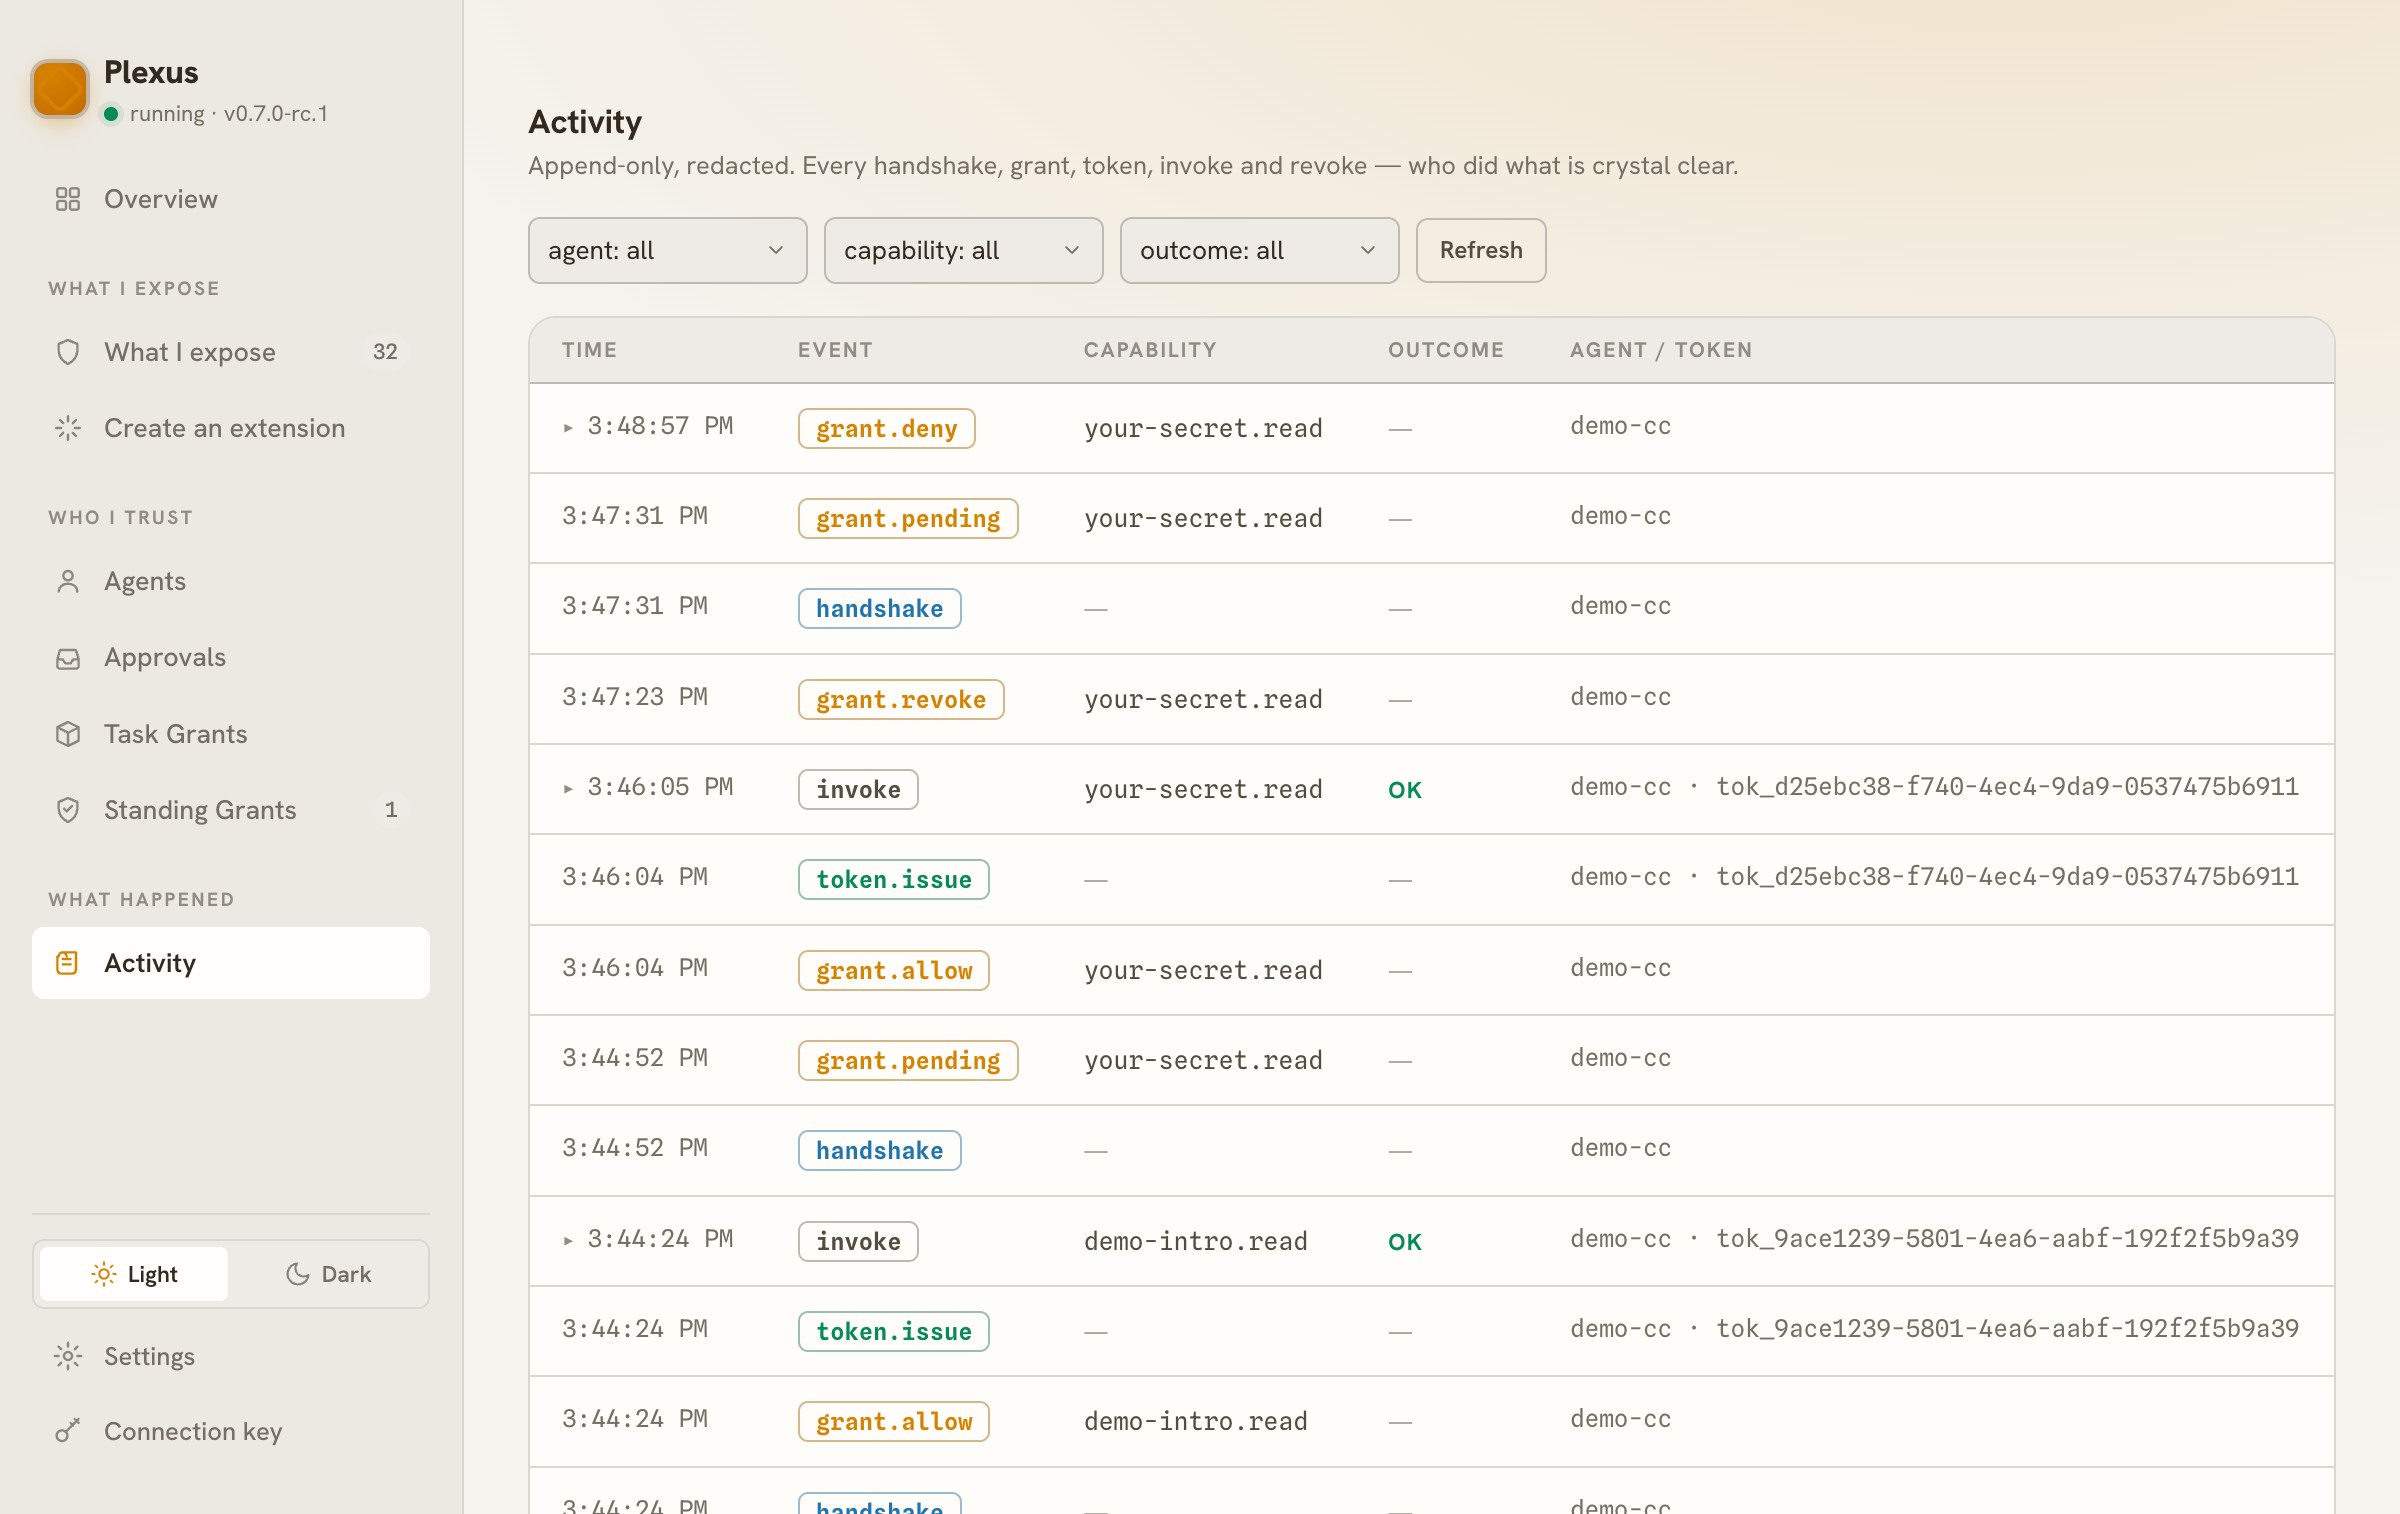Open the Approvals page
This screenshot has height=1514, width=2400.
pyautogui.click(x=231, y=658)
